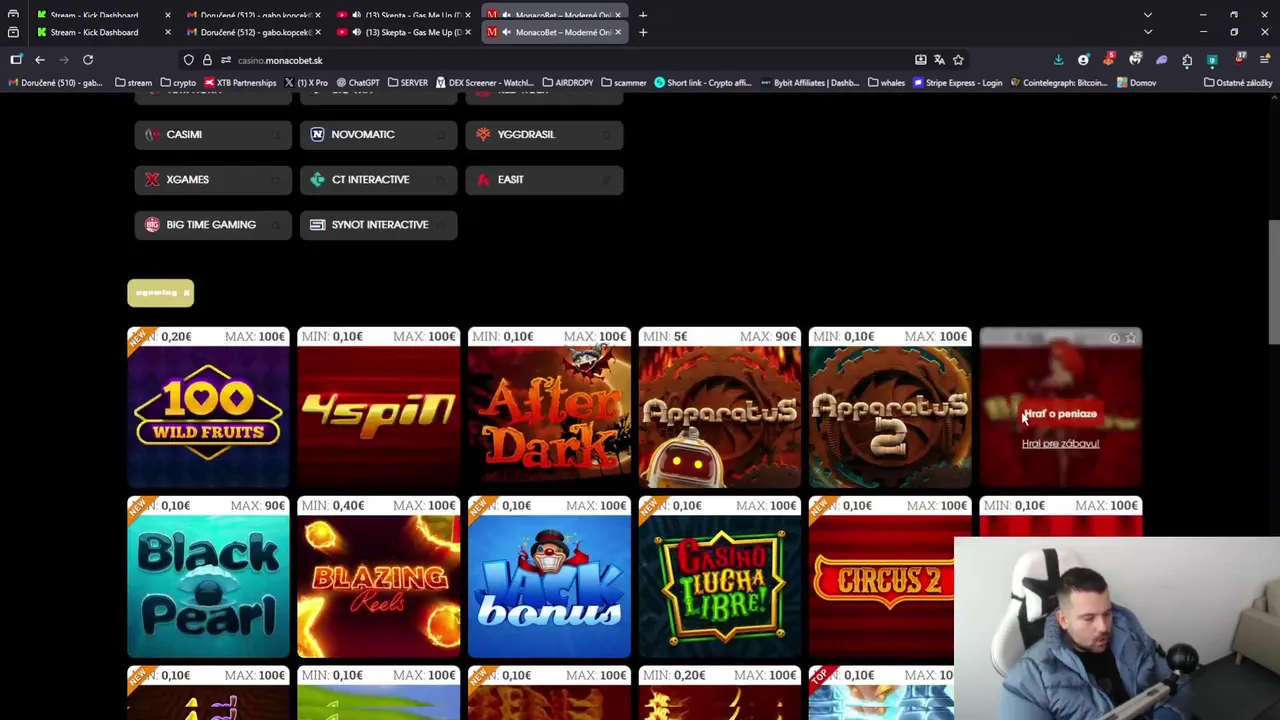Open the DEX Screener Watchlist bookmark
This screenshot has height=720, width=1280.
pyautogui.click(x=485, y=83)
